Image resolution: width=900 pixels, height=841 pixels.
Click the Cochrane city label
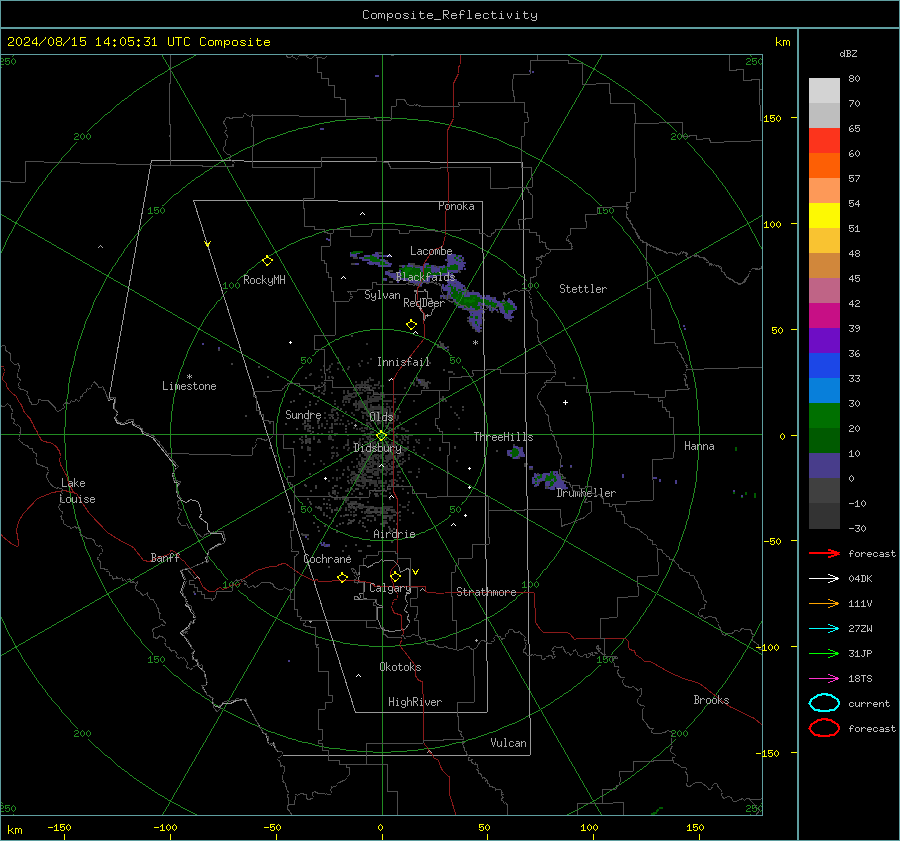[x=327, y=559]
